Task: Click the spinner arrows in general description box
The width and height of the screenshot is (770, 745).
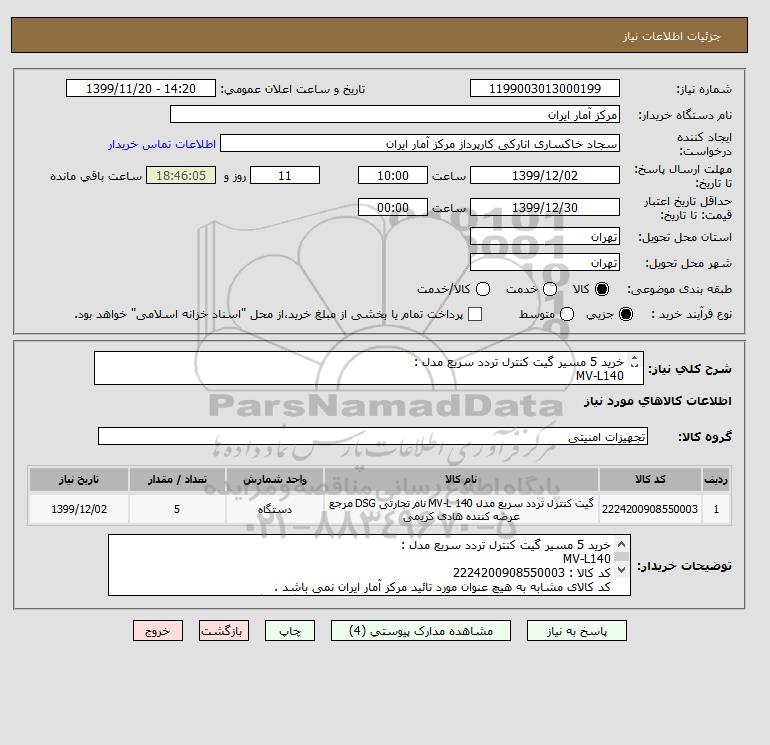Action: (x=634, y=361)
